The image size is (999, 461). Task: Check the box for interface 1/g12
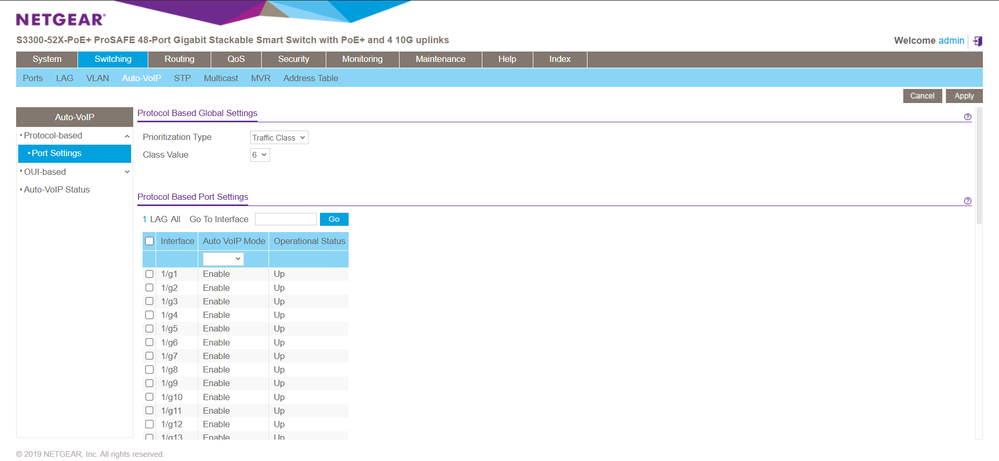[149, 424]
